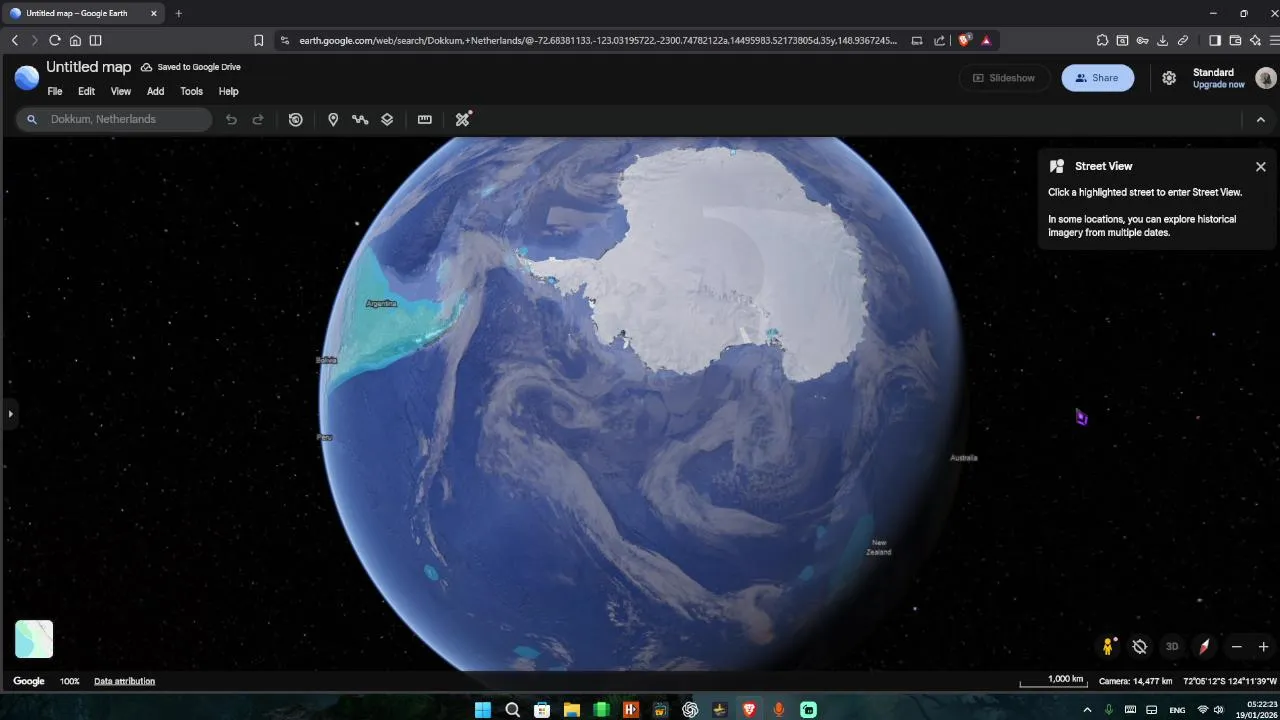Click the compass north icon
The width and height of the screenshot is (1280, 720).
(x=1204, y=647)
